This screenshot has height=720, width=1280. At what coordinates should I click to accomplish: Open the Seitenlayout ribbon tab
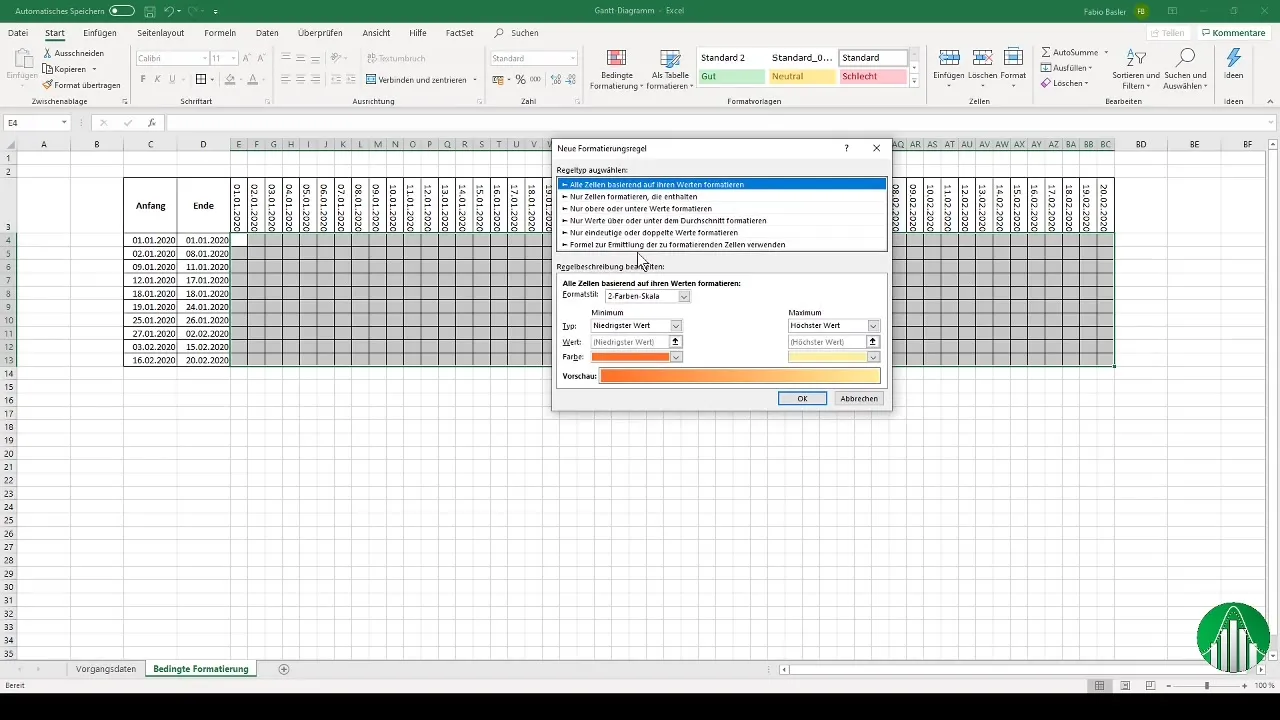click(160, 33)
